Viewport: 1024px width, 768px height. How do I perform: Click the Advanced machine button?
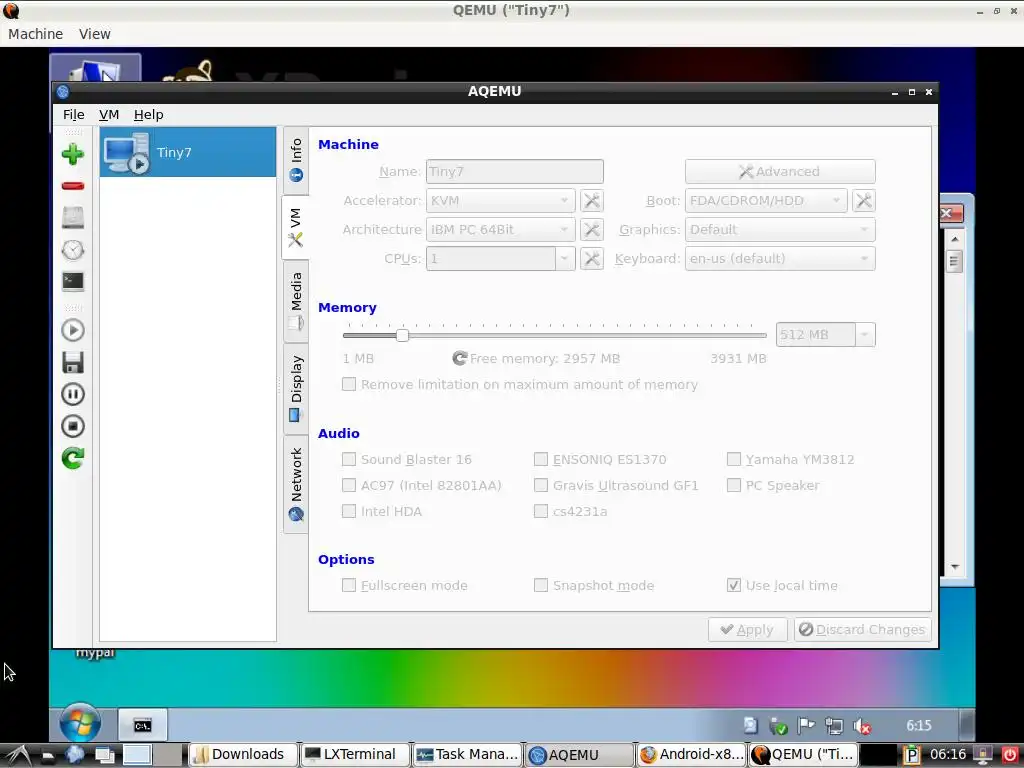pyautogui.click(x=780, y=171)
